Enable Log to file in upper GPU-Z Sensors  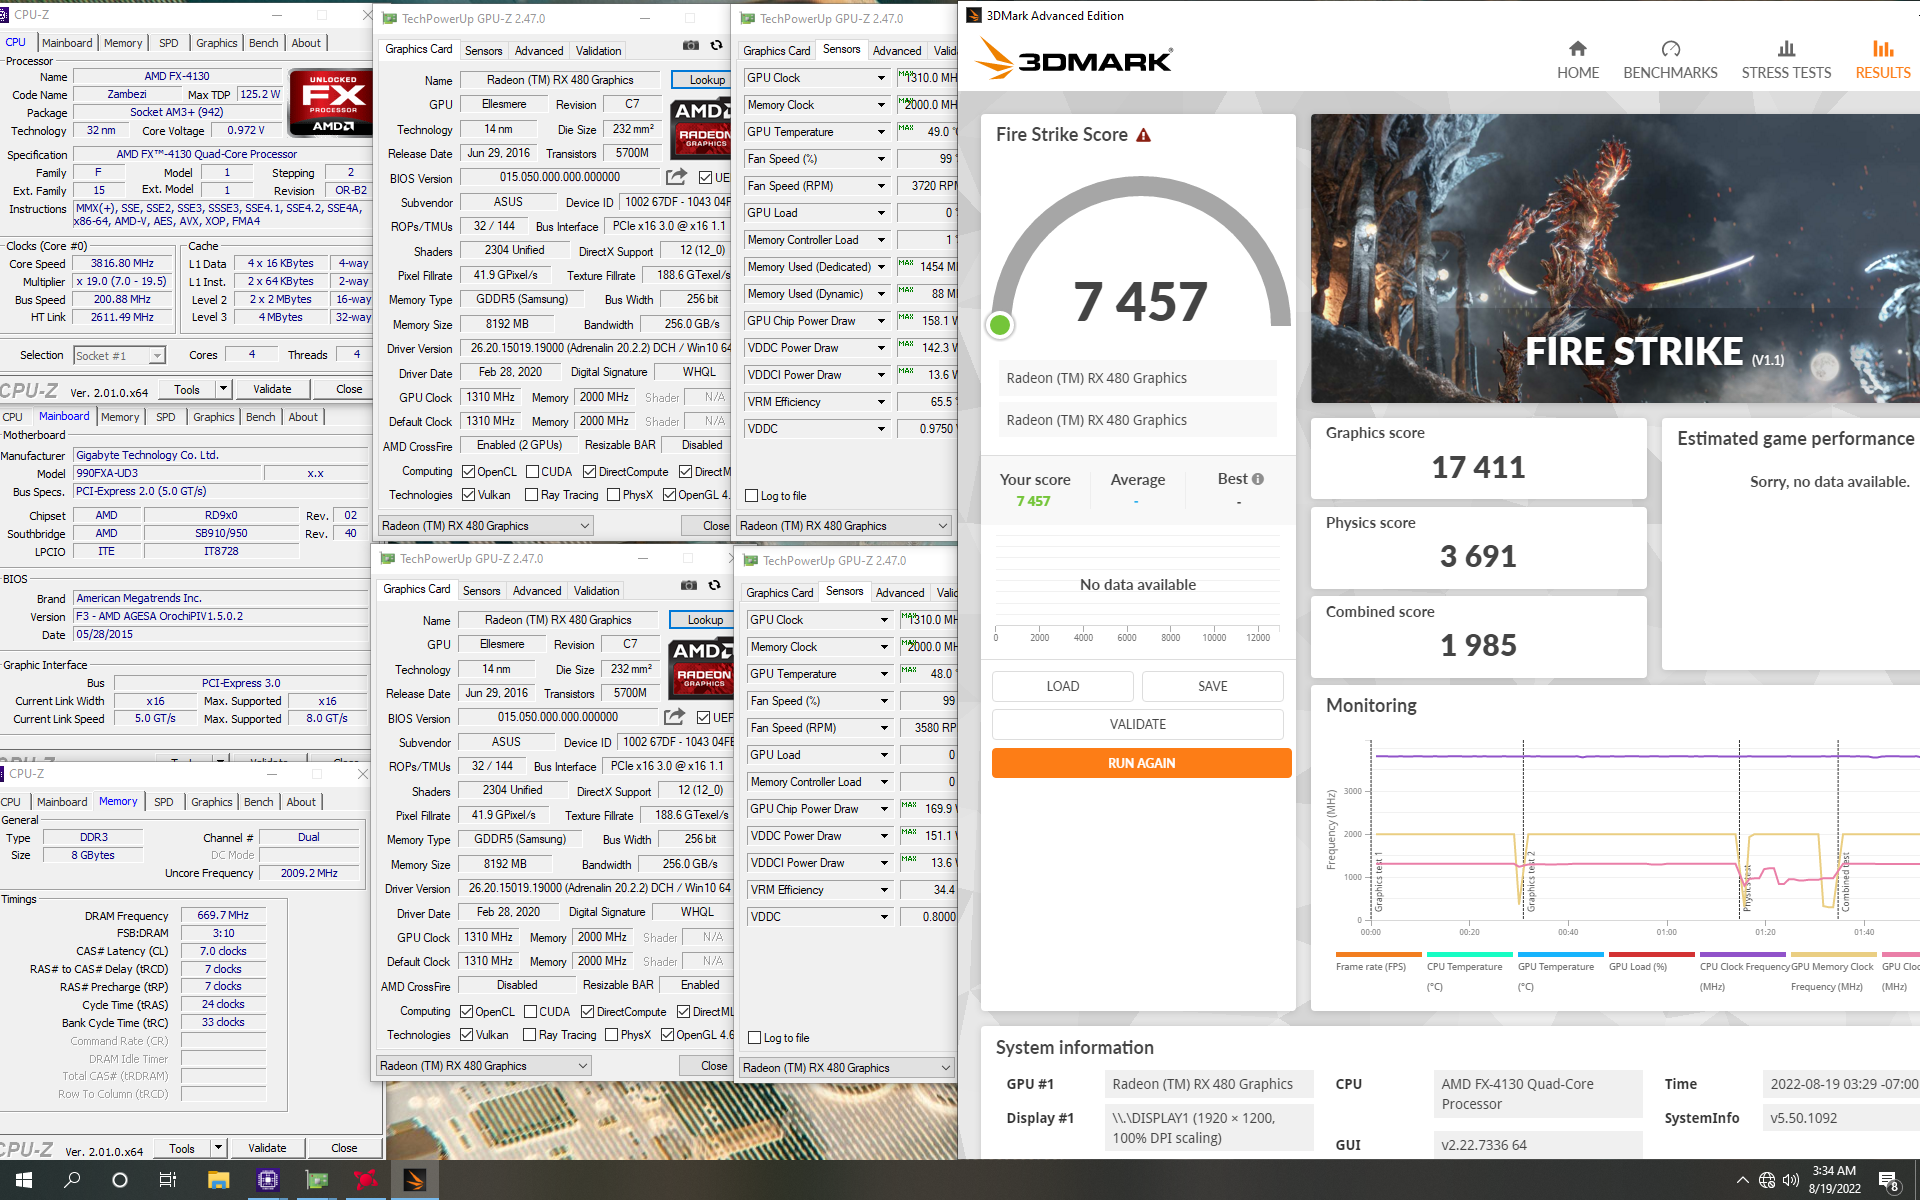pyautogui.click(x=752, y=496)
